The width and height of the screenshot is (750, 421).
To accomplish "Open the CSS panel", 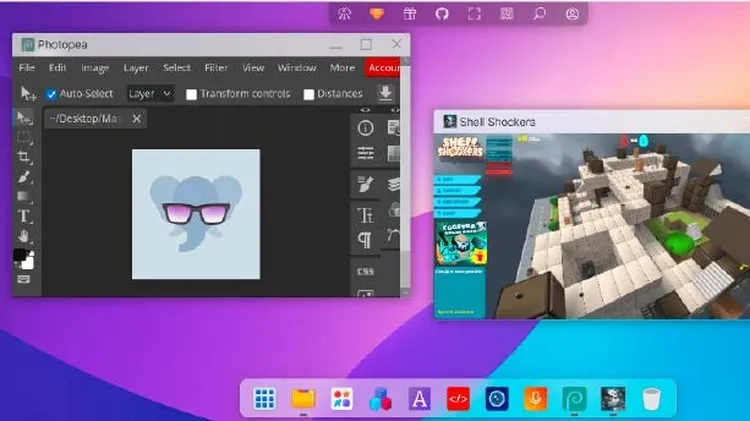I will 365,271.
